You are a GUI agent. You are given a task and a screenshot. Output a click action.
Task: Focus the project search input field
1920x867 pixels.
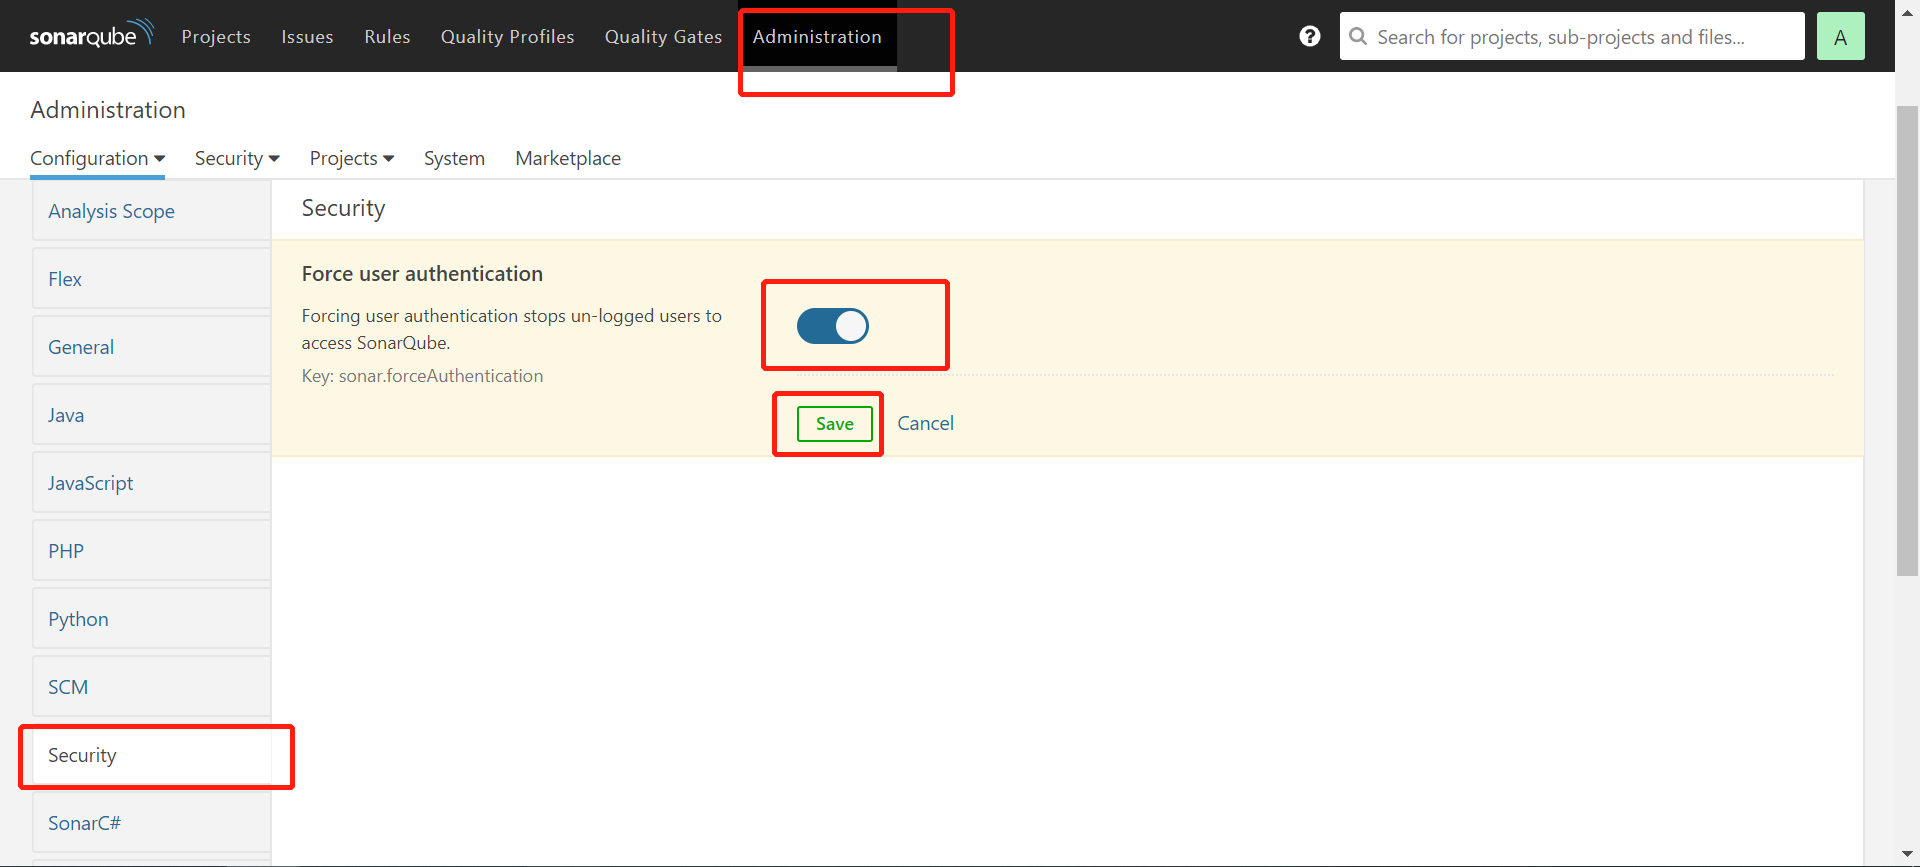coord(1572,36)
